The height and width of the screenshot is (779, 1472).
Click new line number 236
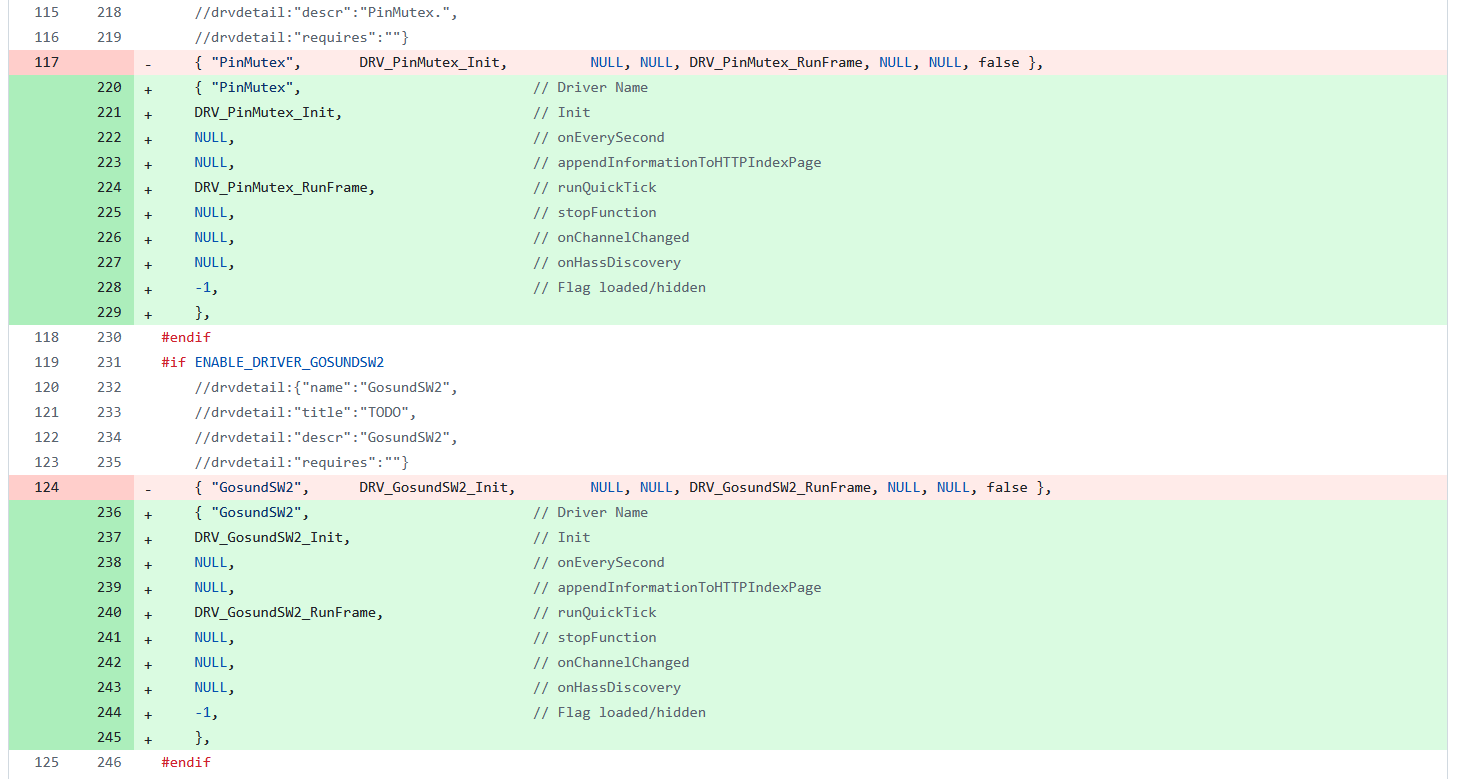tap(109, 512)
